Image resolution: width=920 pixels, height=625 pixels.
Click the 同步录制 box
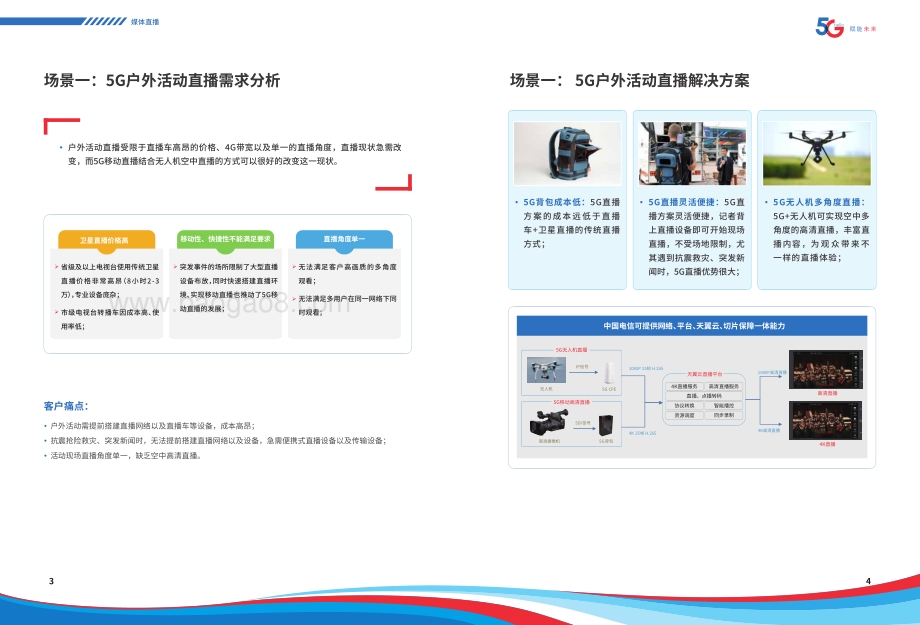click(x=724, y=415)
